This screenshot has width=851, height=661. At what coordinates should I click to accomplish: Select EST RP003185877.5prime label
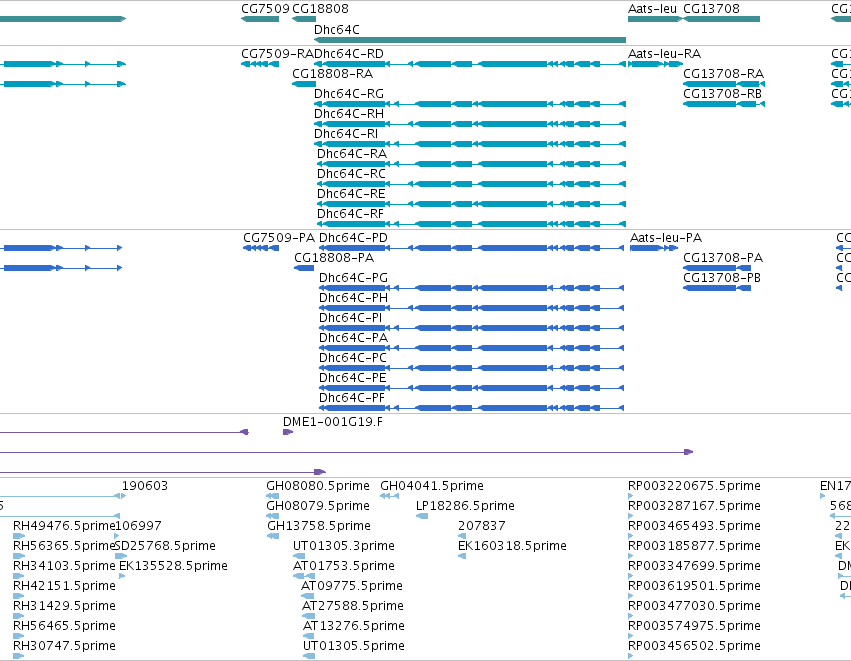[x=694, y=546]
